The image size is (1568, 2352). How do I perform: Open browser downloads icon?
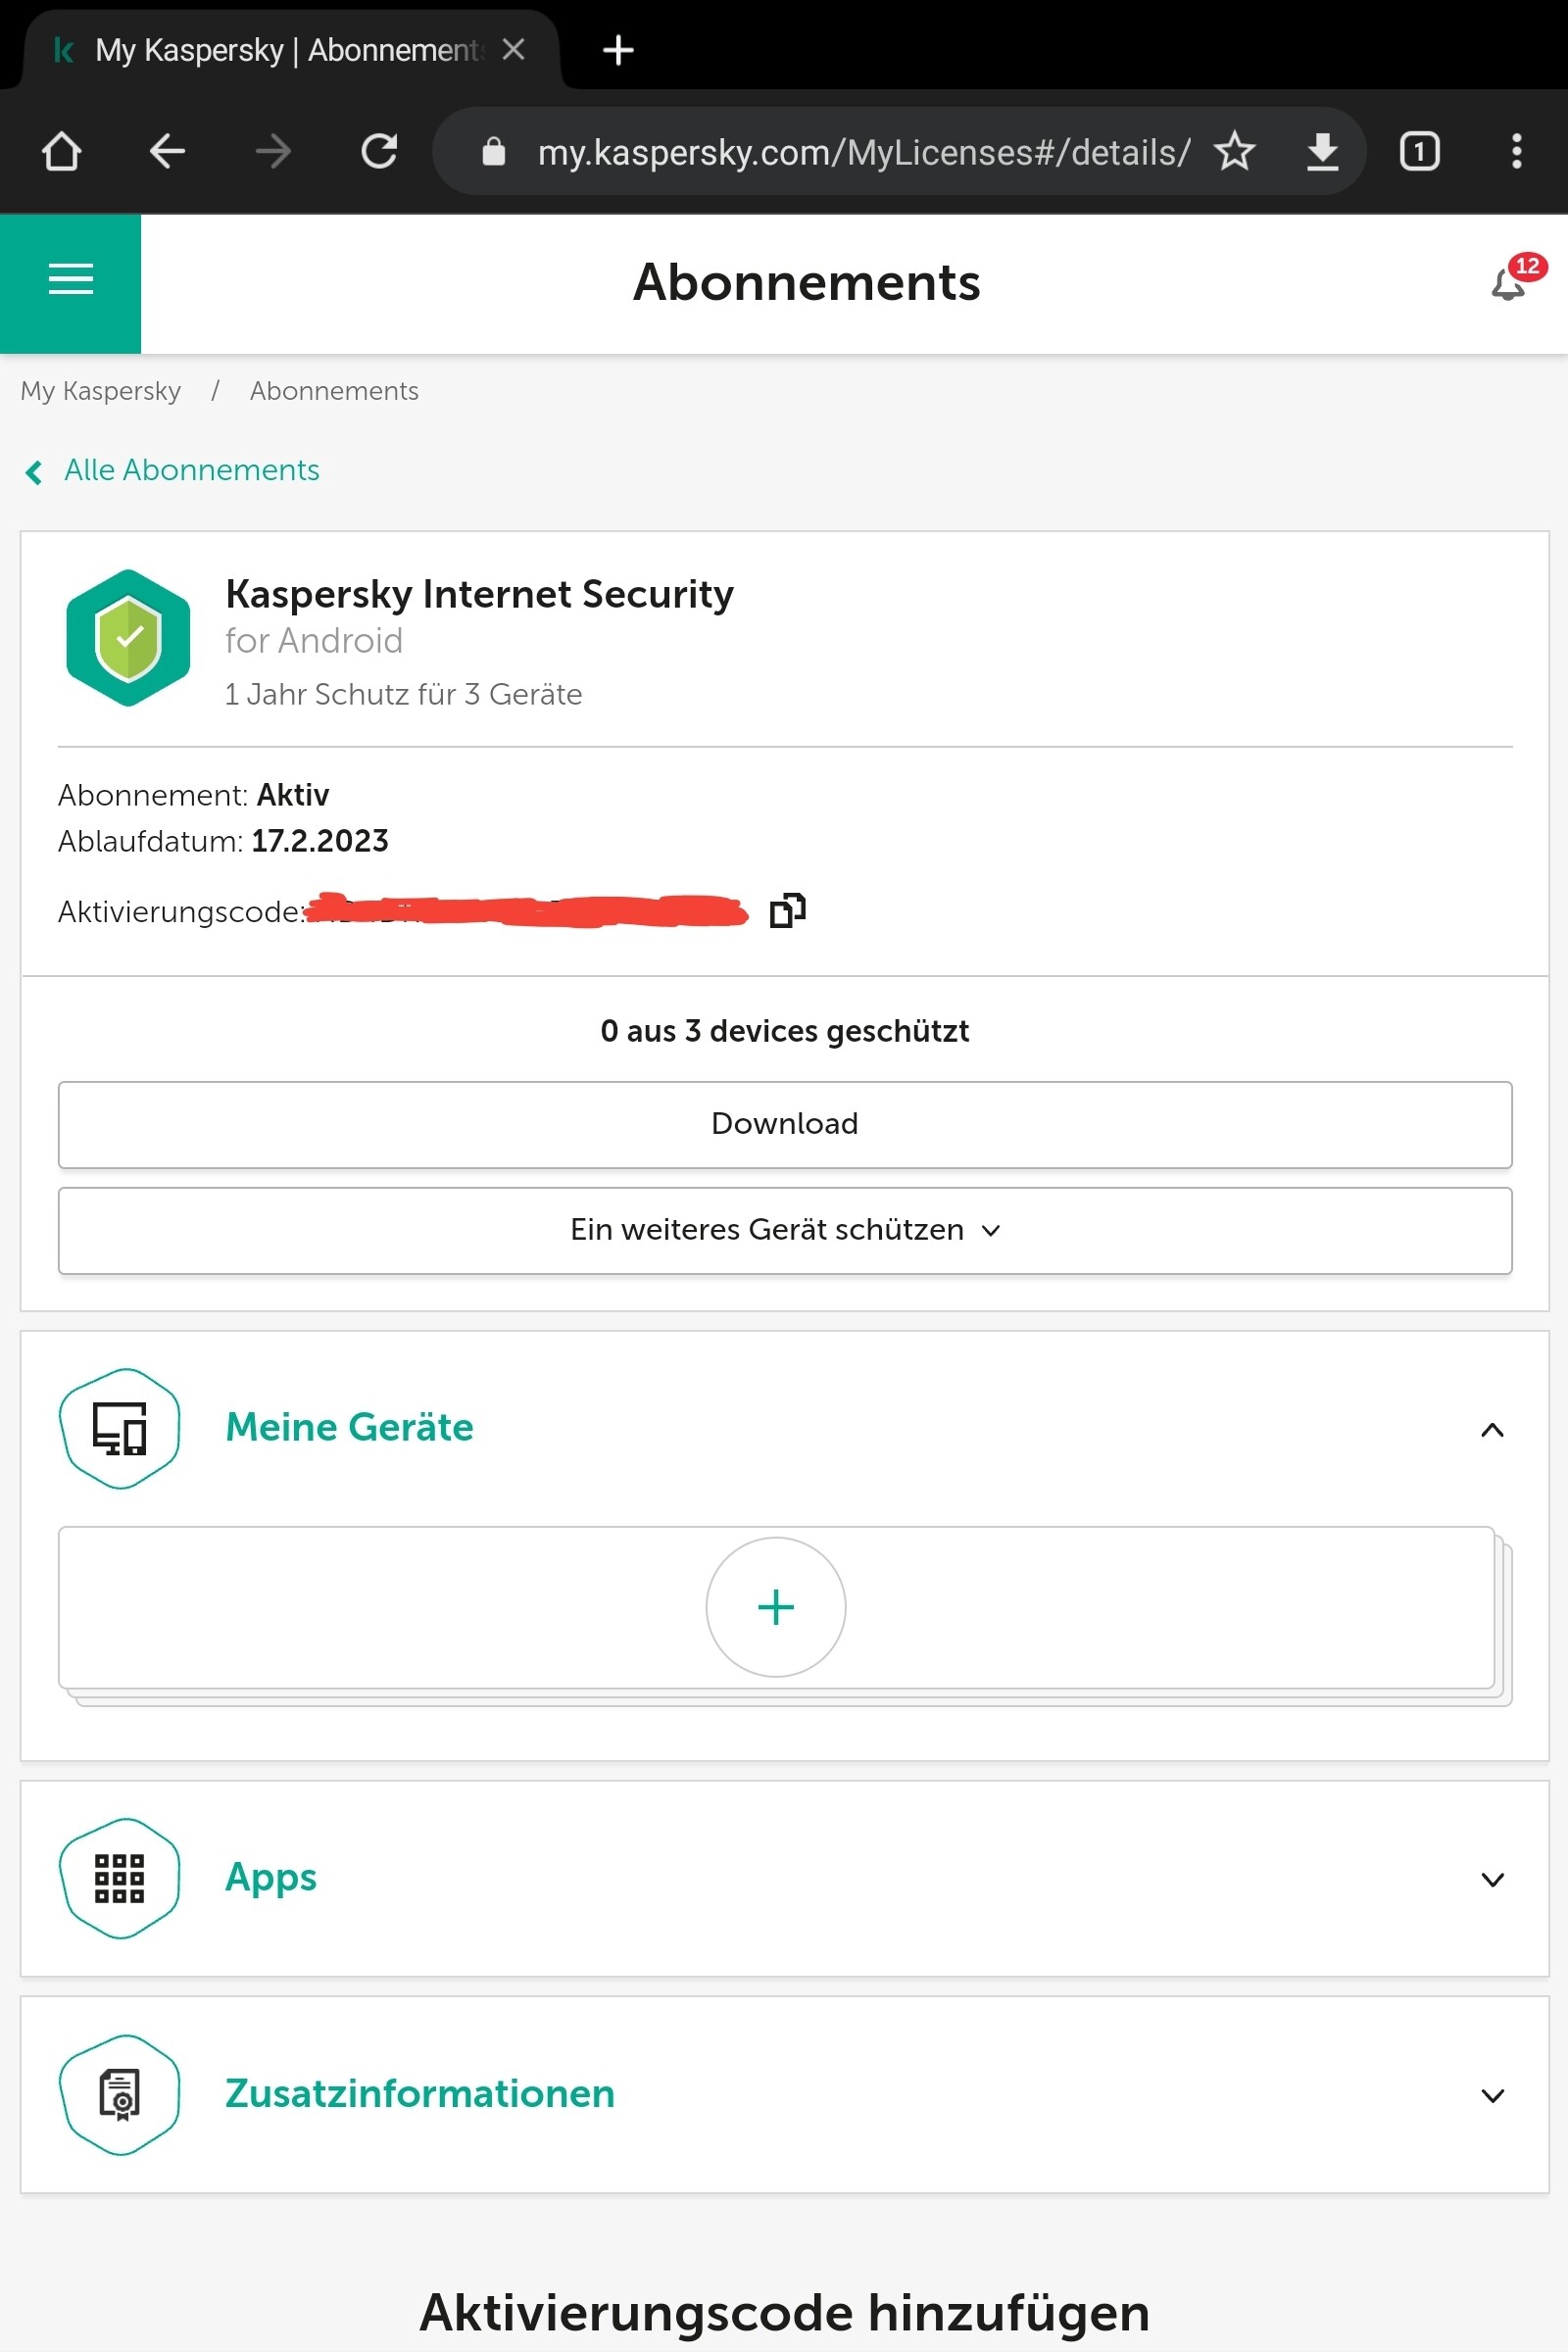[1323, 152]
